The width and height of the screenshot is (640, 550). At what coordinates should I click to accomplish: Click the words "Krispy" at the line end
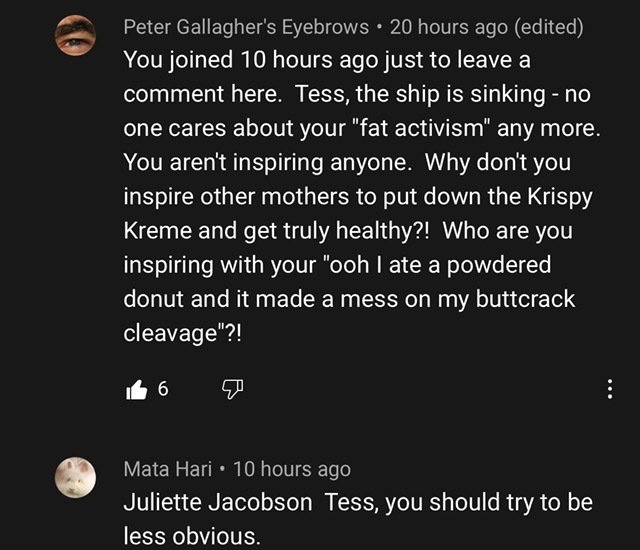click(x=560, y=197)
